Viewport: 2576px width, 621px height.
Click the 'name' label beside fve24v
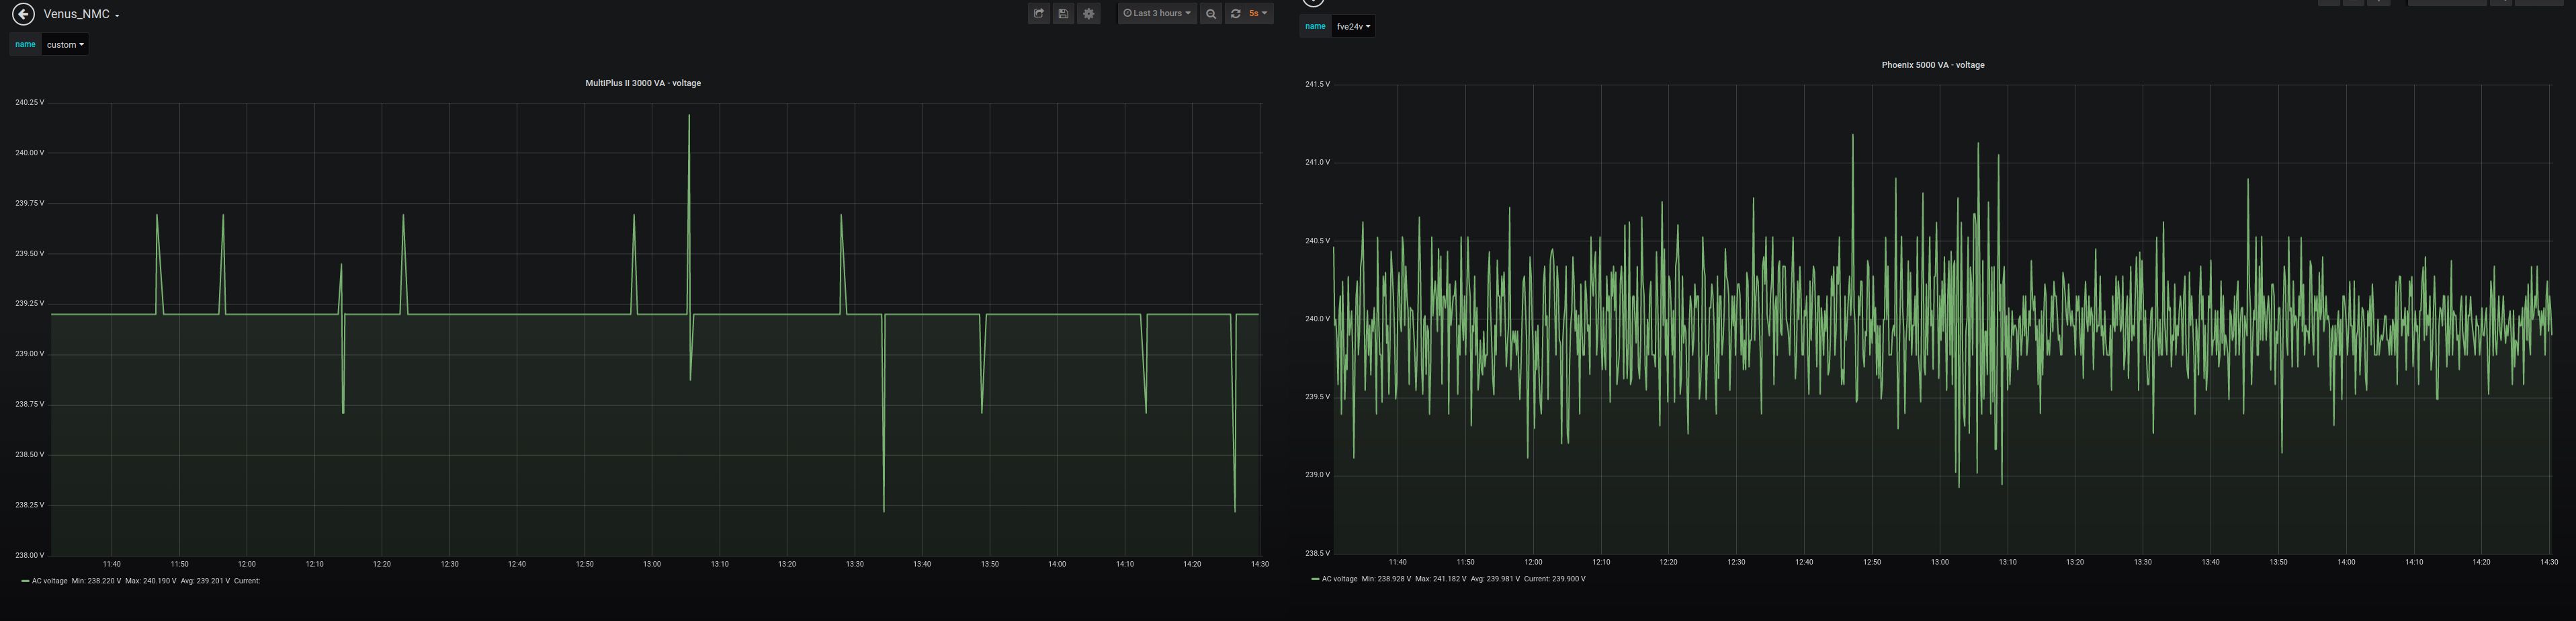(1315, 27)
